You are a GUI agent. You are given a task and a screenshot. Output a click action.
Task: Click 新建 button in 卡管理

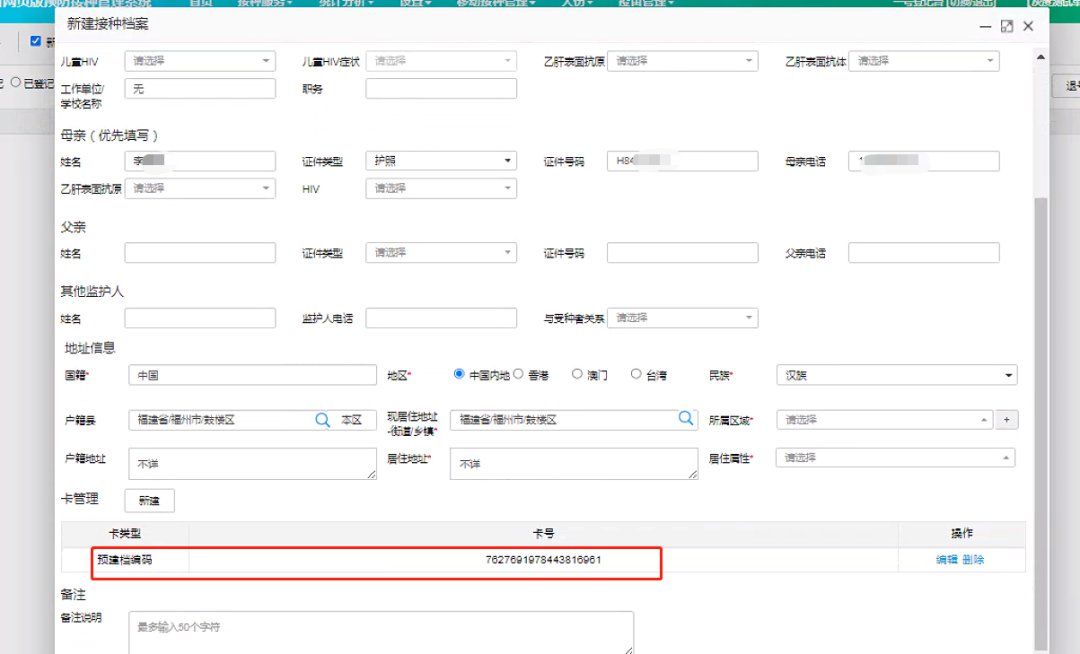point(149,500)
